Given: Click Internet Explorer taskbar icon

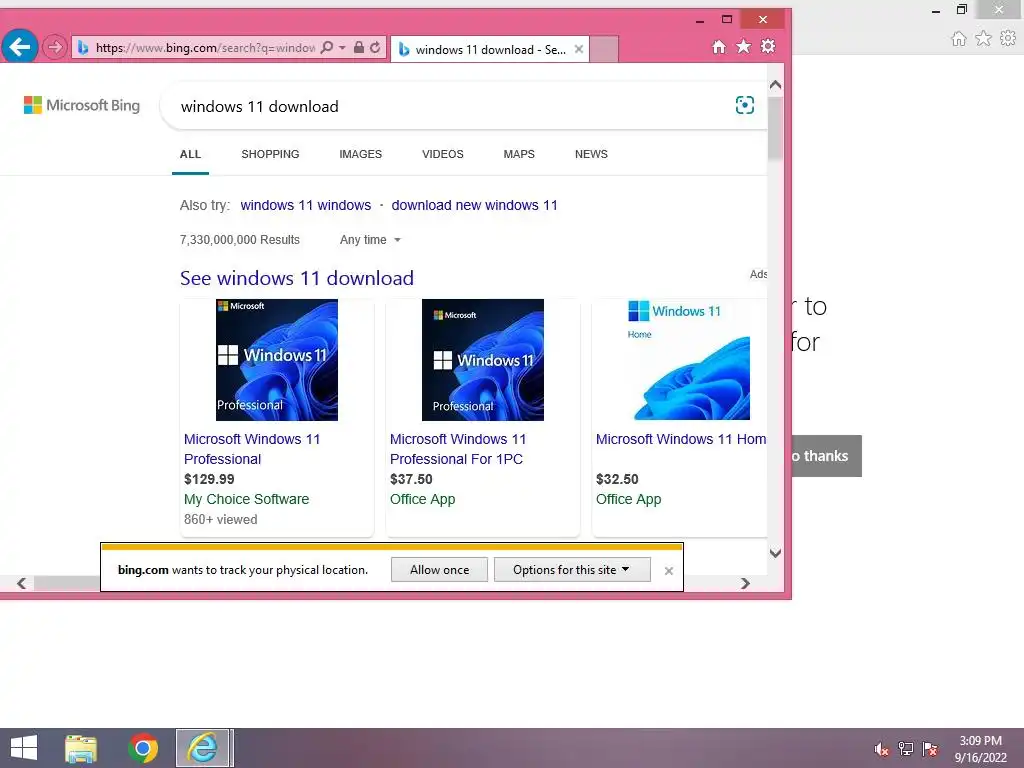Looking at the screenshot, I should 203,748.
